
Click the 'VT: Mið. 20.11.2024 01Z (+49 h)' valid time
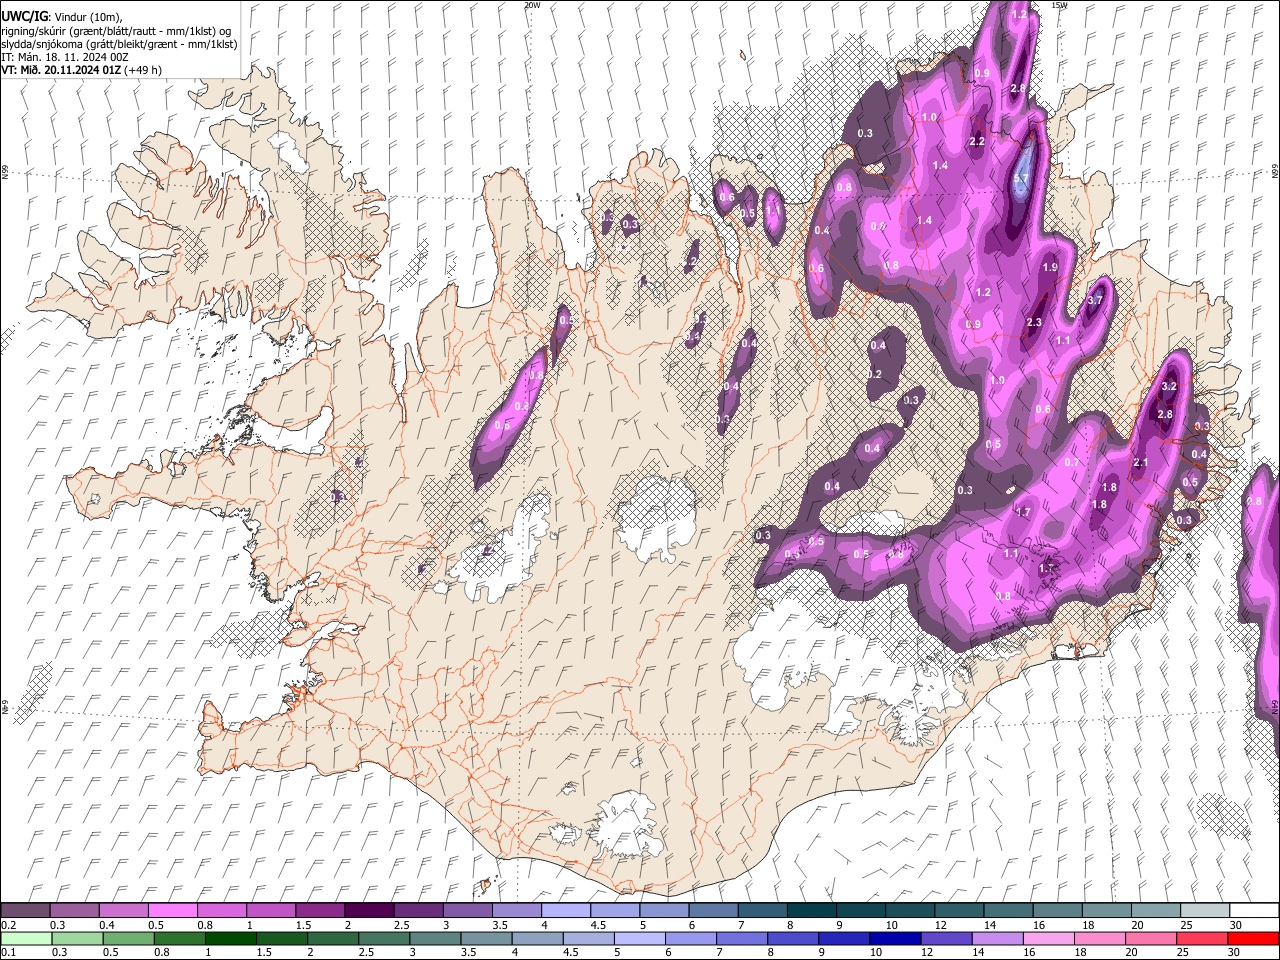(x=81, y=70)
